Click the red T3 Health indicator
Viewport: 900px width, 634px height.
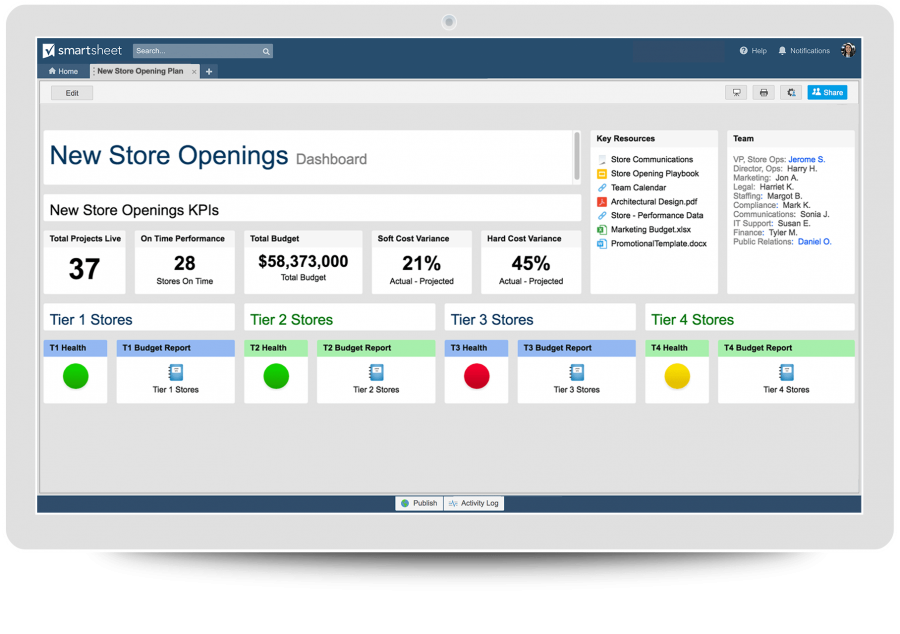click(x=476, y=376)
